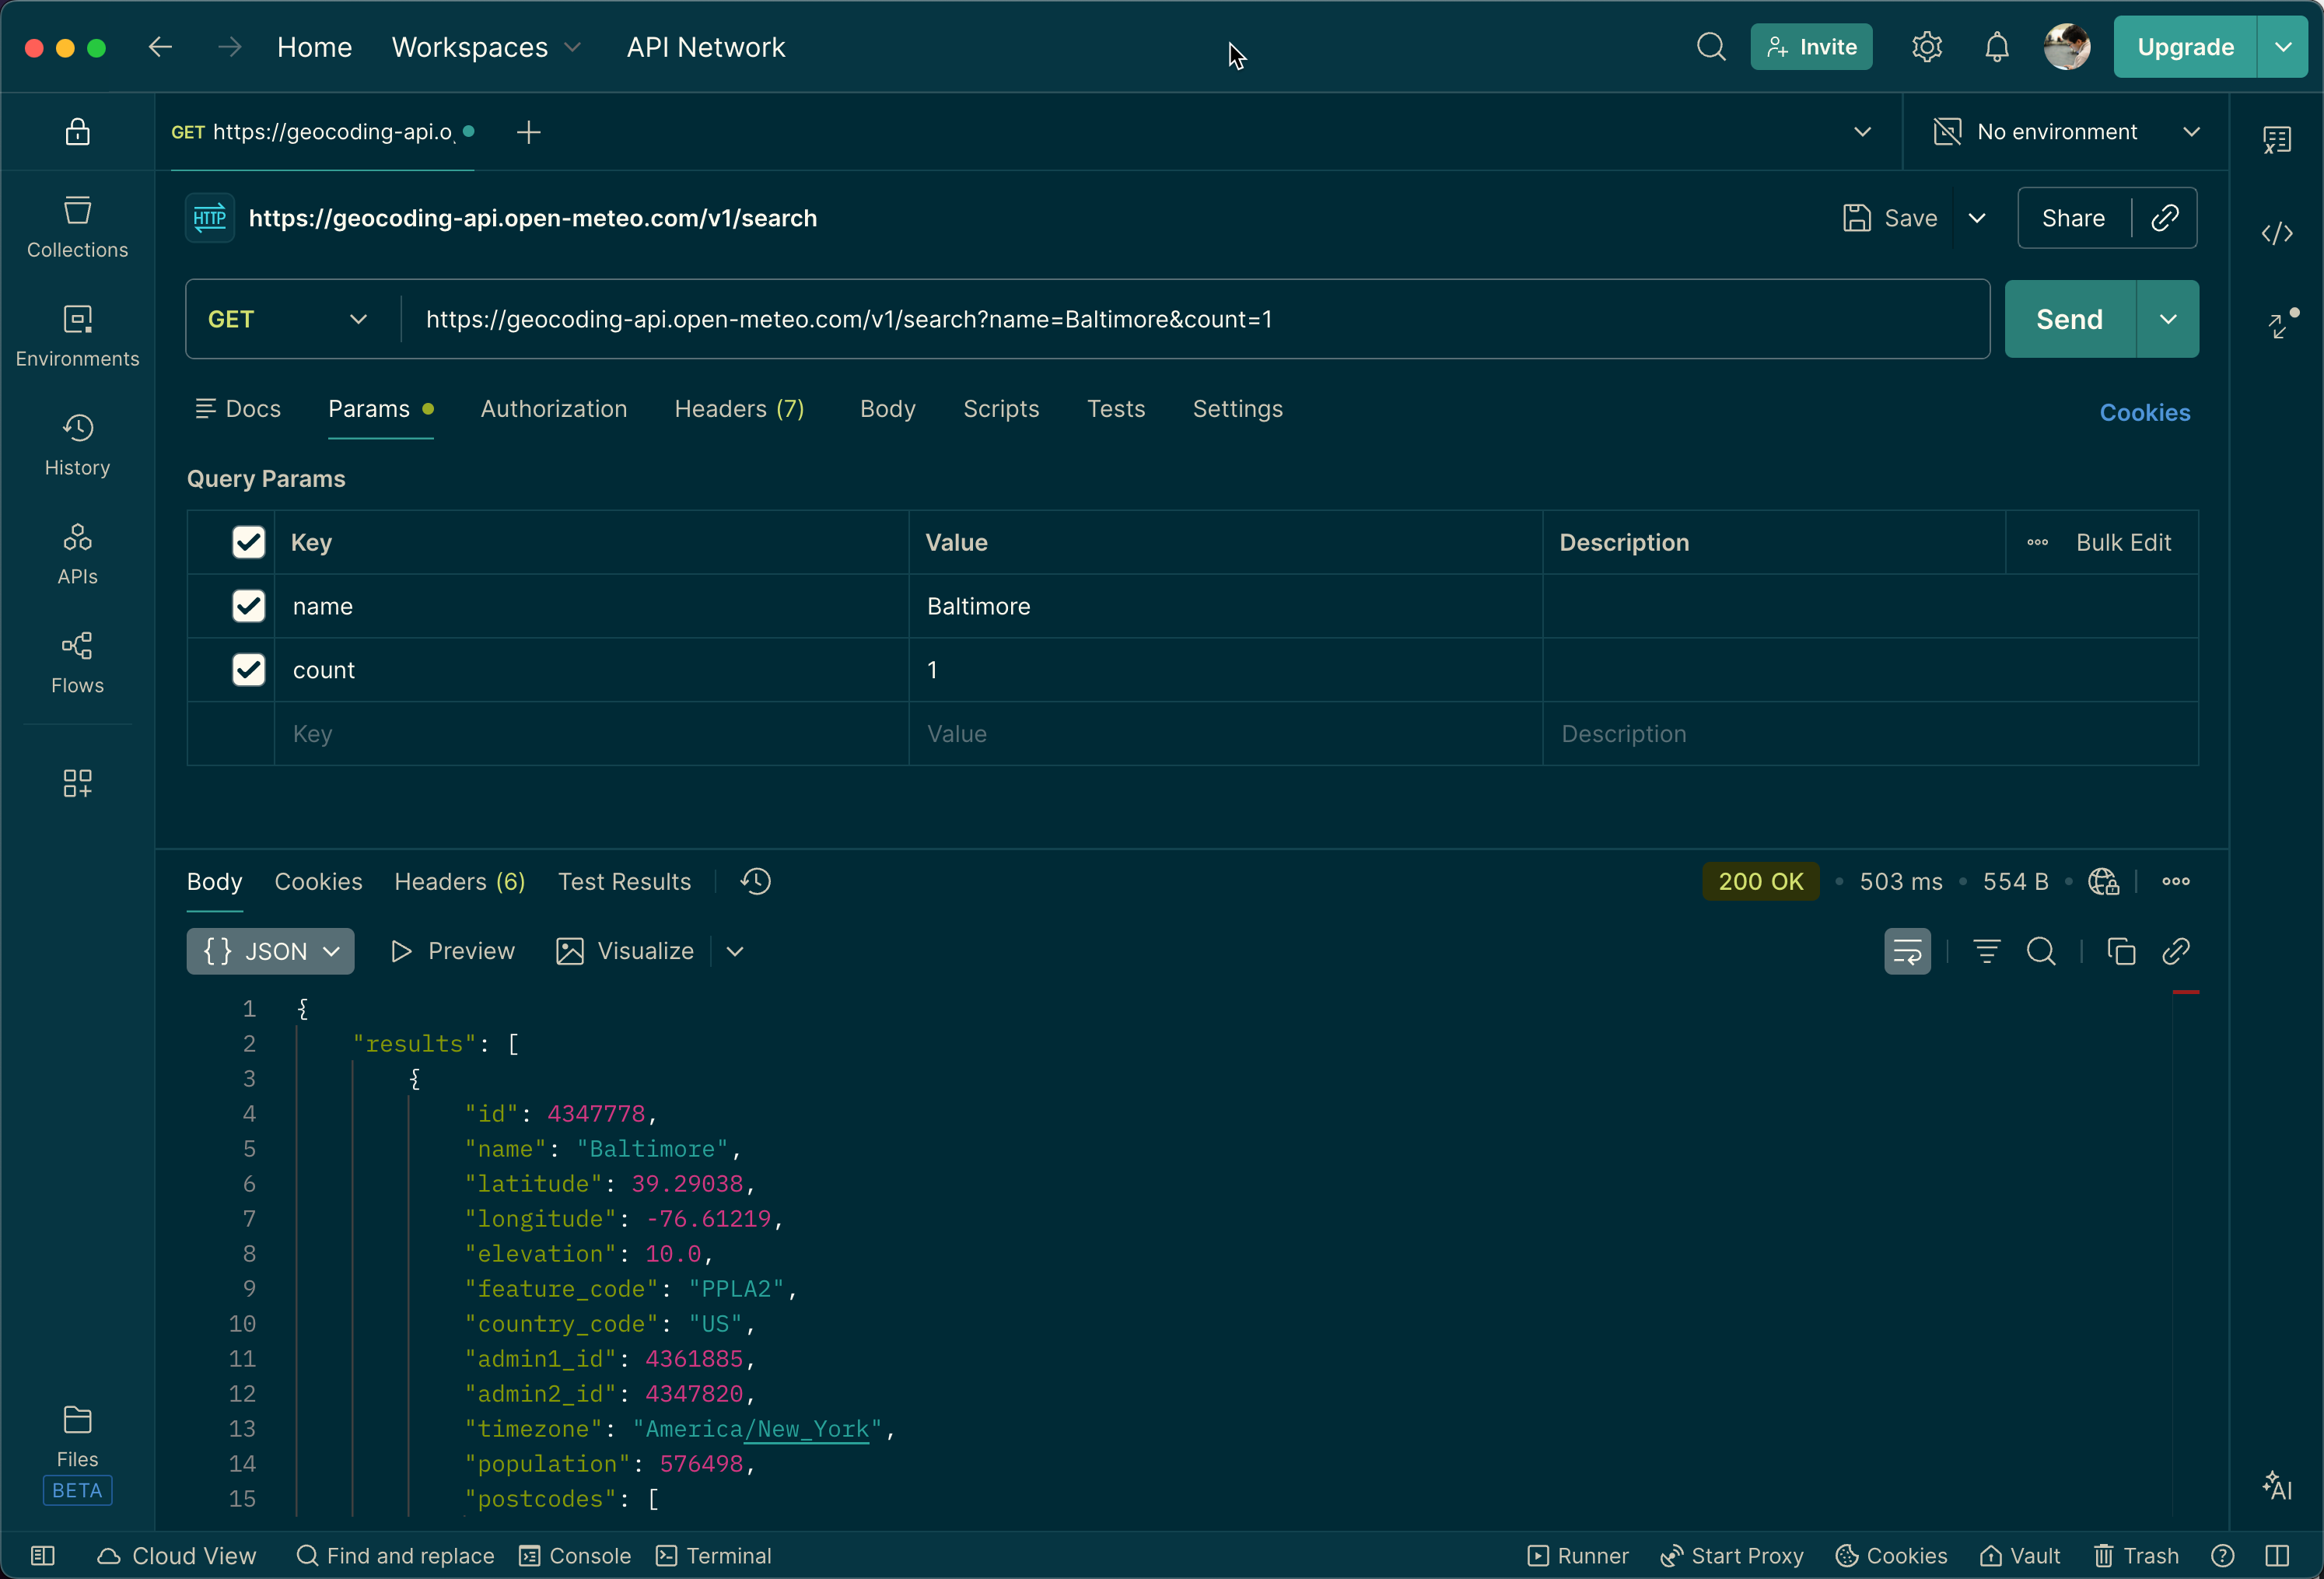The height and width of the screenshot is (1579, 2324).
Task: Search within the response body
Action: point(2041,951)
